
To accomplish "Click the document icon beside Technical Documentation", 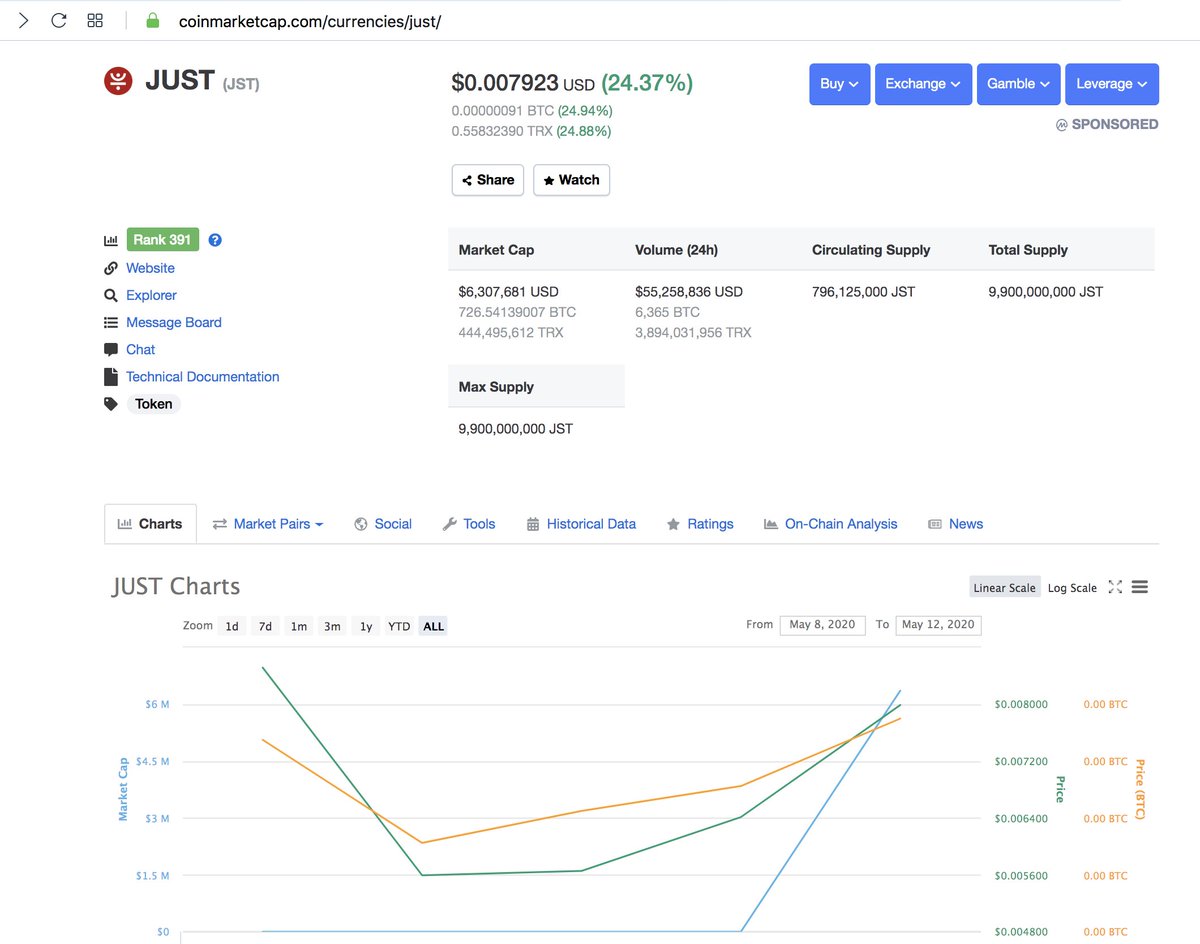I will pyautogui.click(x=111, y=377).
